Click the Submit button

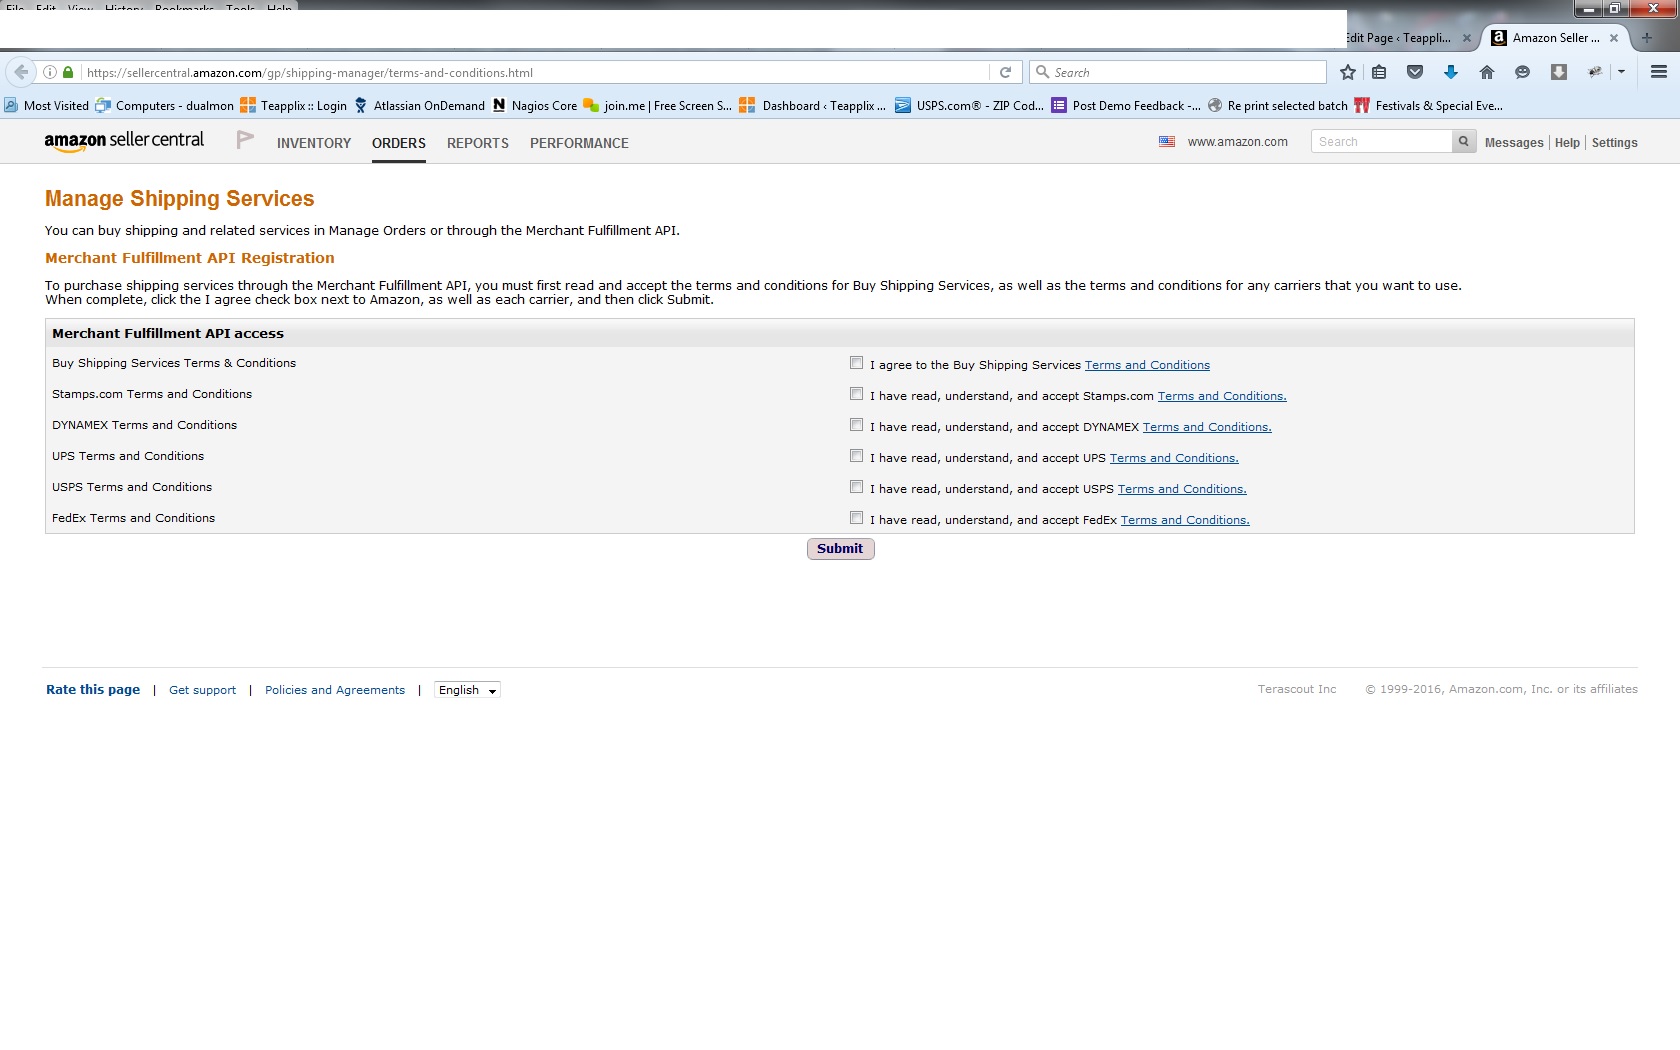[840, 549]
